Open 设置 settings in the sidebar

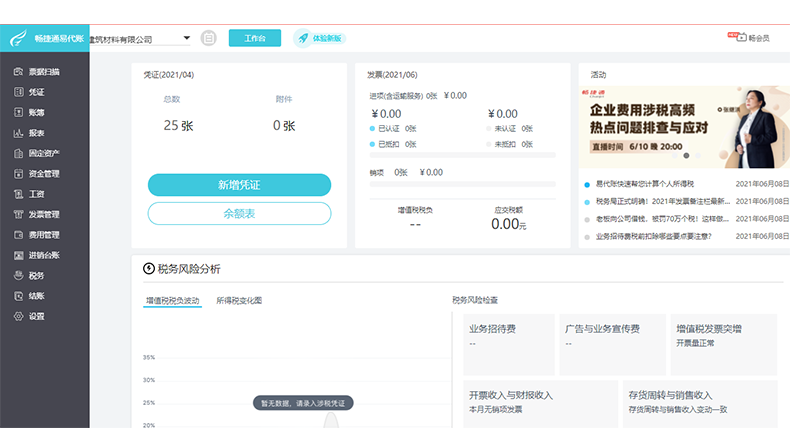(x=36, y=316)
